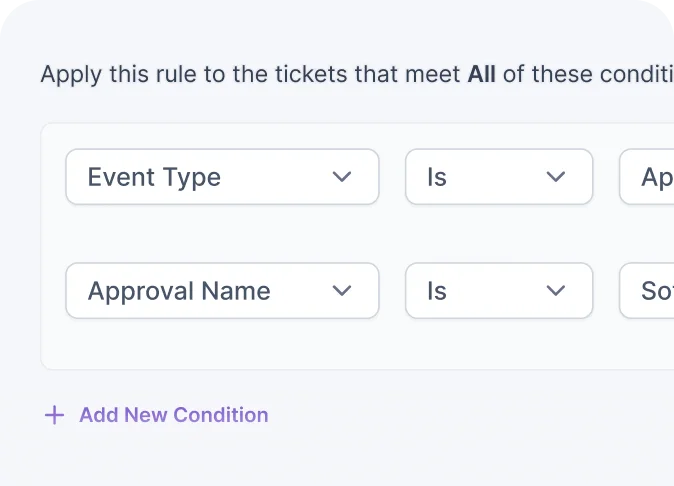Click the chevron in the first row's Is field
This screenshot has height=486, width=674.
[556, 177]
